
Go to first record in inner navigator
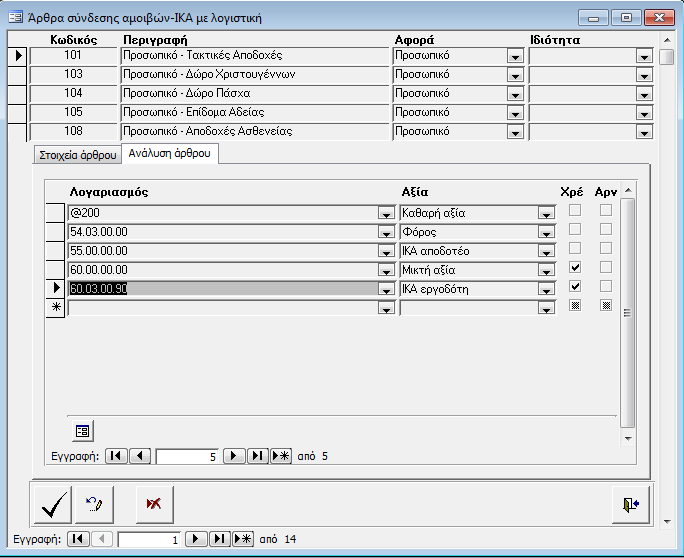pyautogui.click(x=116, y=456)
